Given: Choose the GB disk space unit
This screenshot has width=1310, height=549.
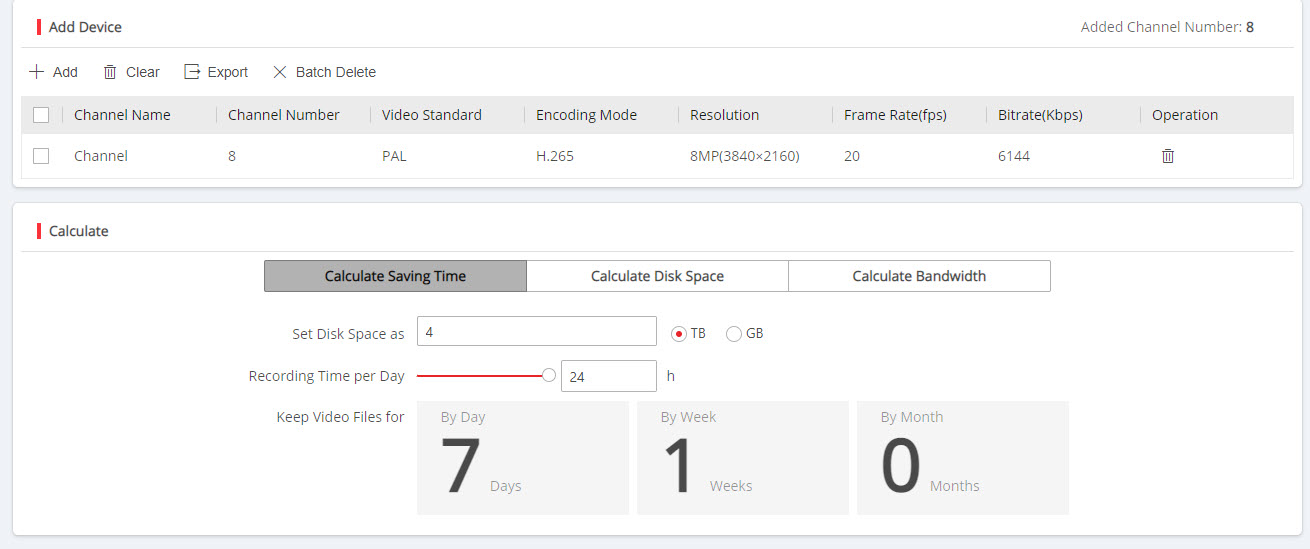Looking at the screenshot, I should 734,334.
